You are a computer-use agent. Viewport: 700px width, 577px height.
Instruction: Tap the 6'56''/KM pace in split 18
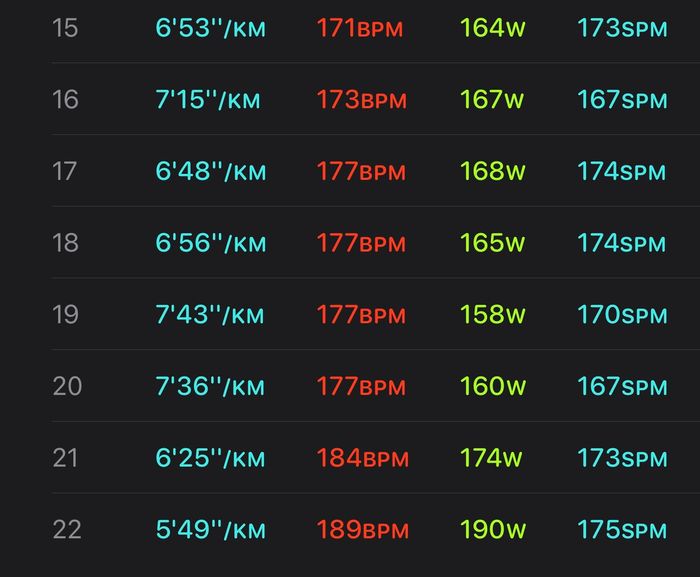[211, 243]
